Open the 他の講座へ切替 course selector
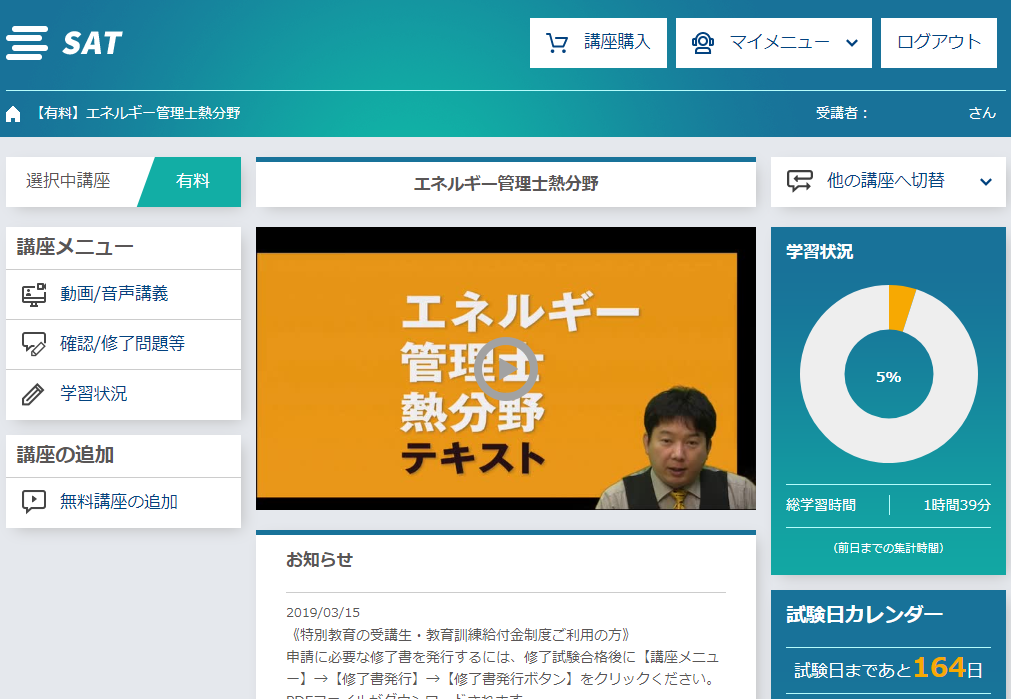The height and width of the screenshot is (699, 1011). tap(886, 181)
